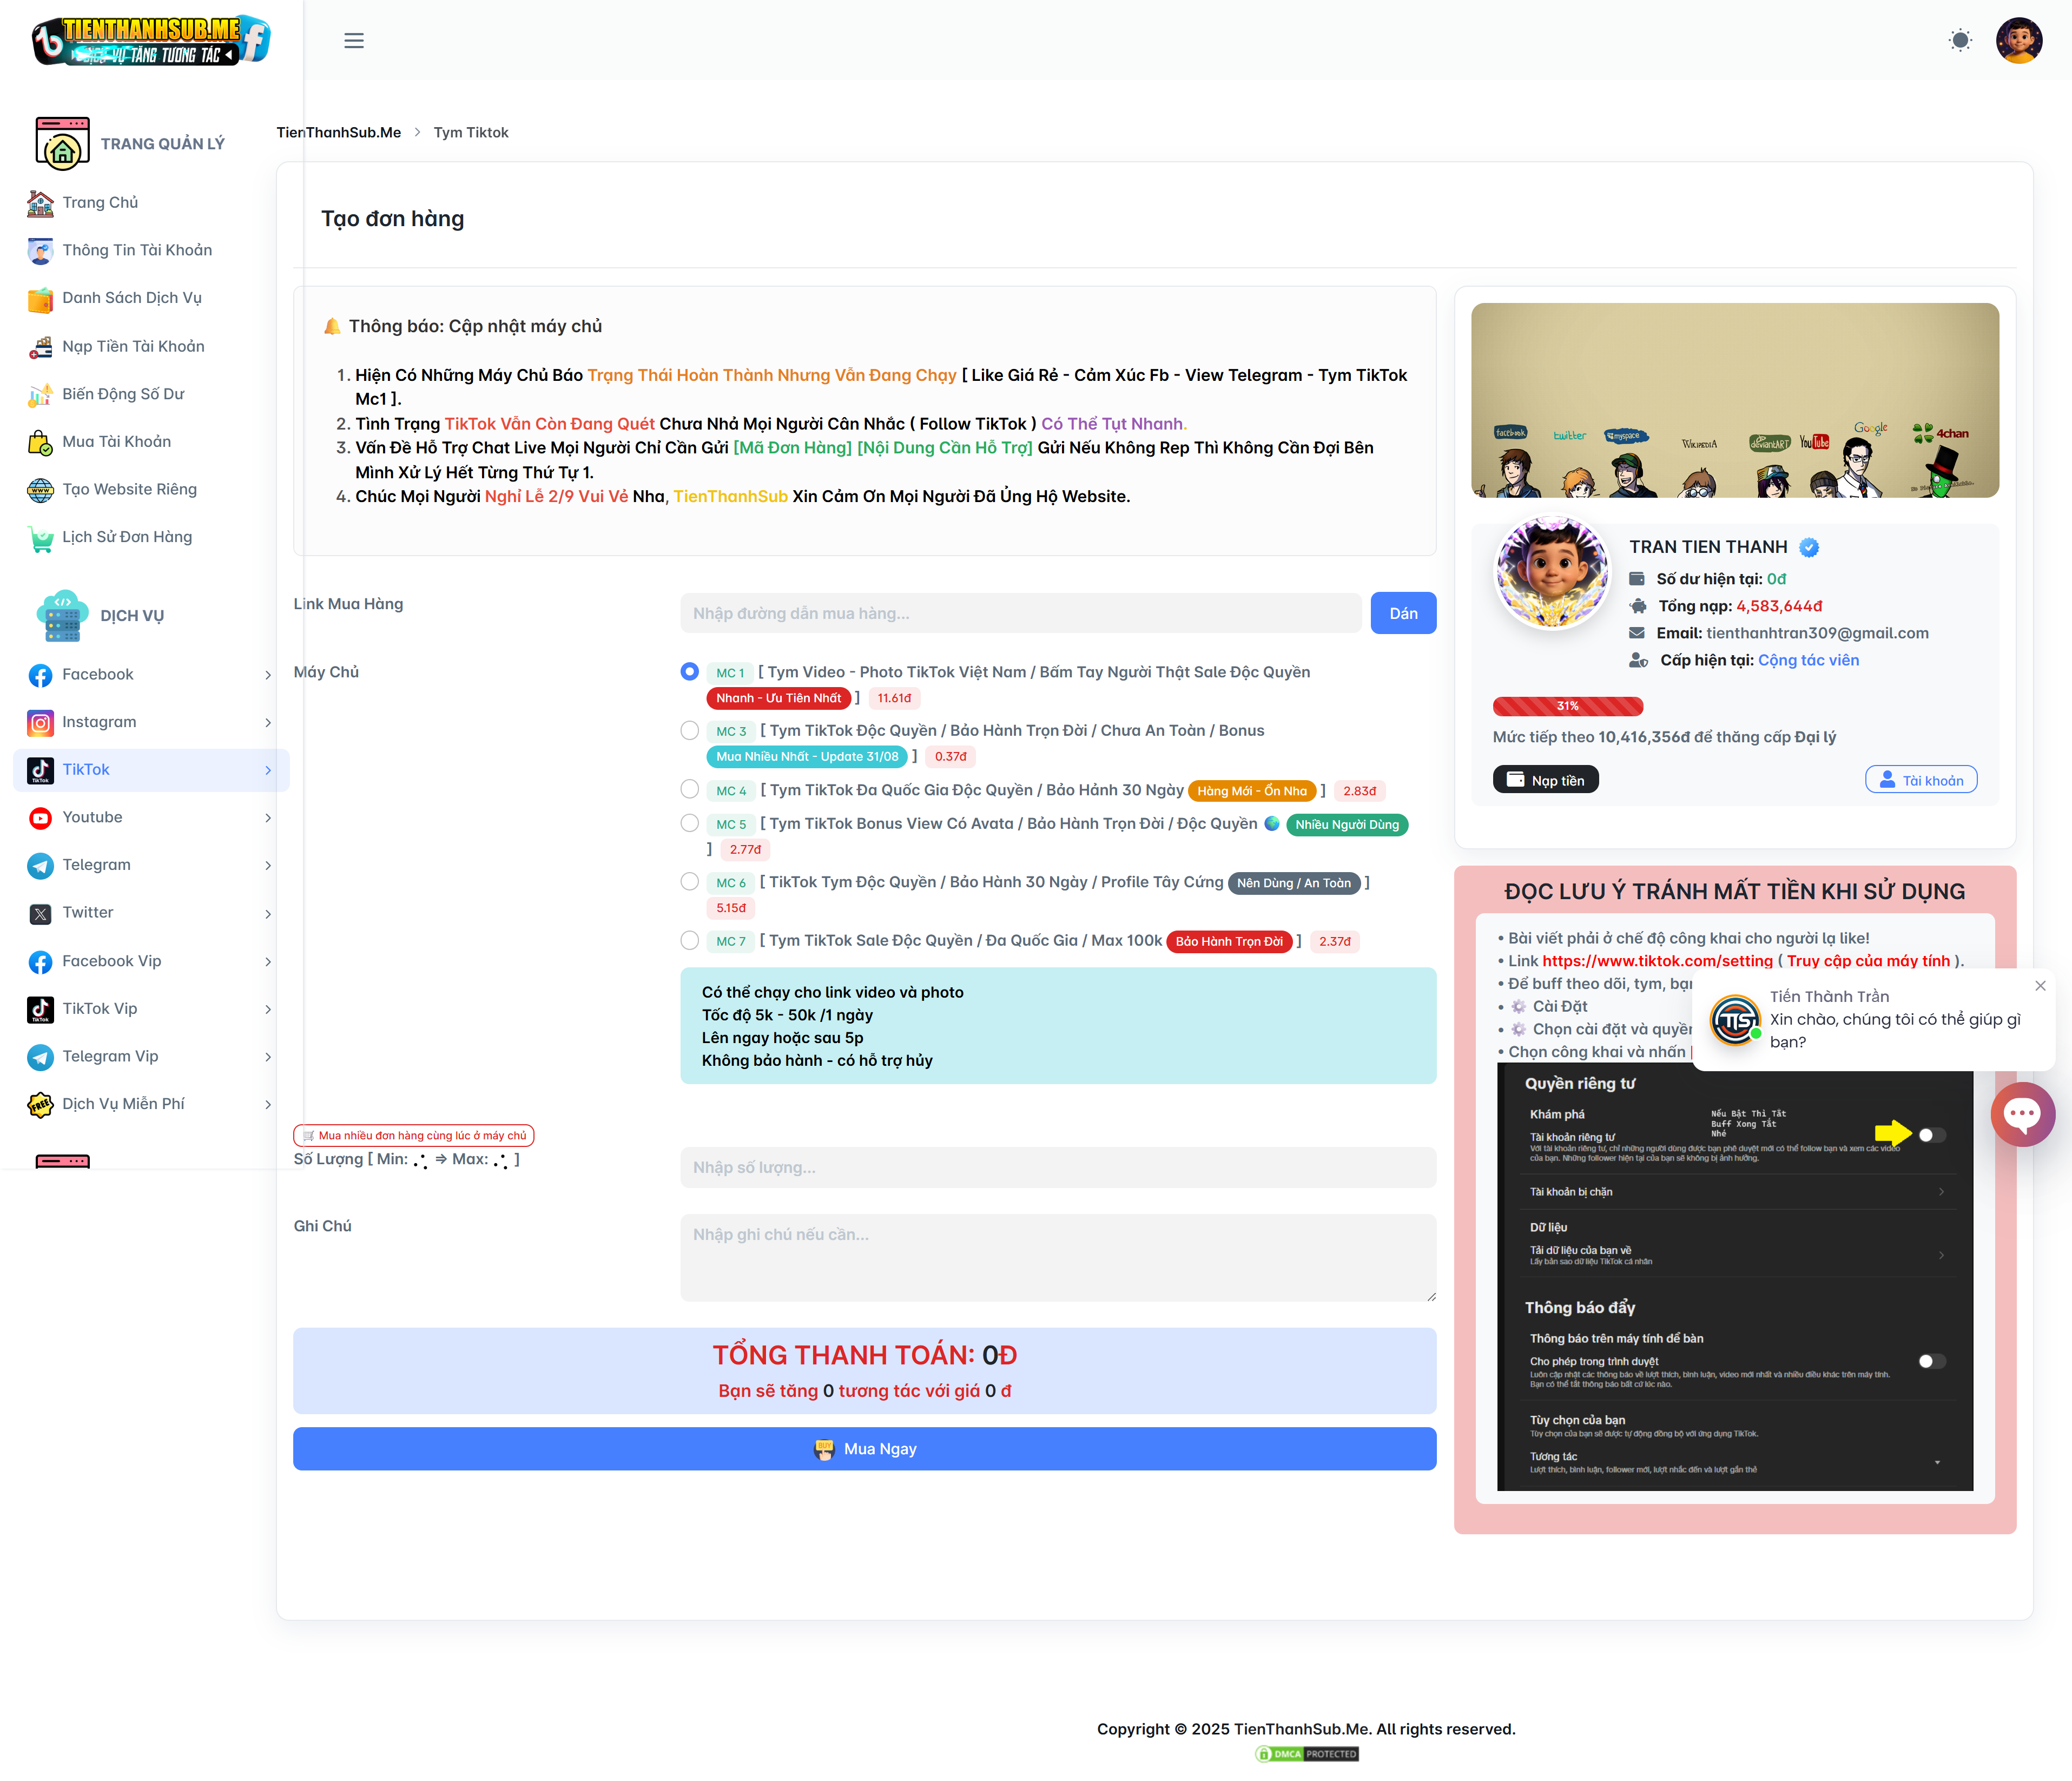Image resolution: width=2072 pixels, height=1781 pixels.
Task: Open the red chat bubble widget
Action: coord(2022,1114)
